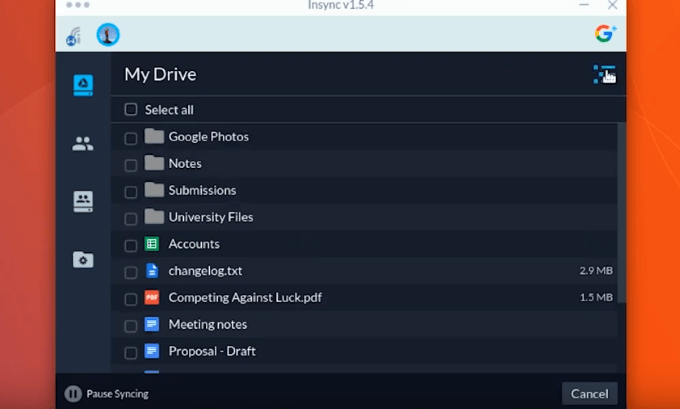This screenshot has width=680, height=409.
Task: Click the Google Photos folder icon
Action: [x=154, y=136]
